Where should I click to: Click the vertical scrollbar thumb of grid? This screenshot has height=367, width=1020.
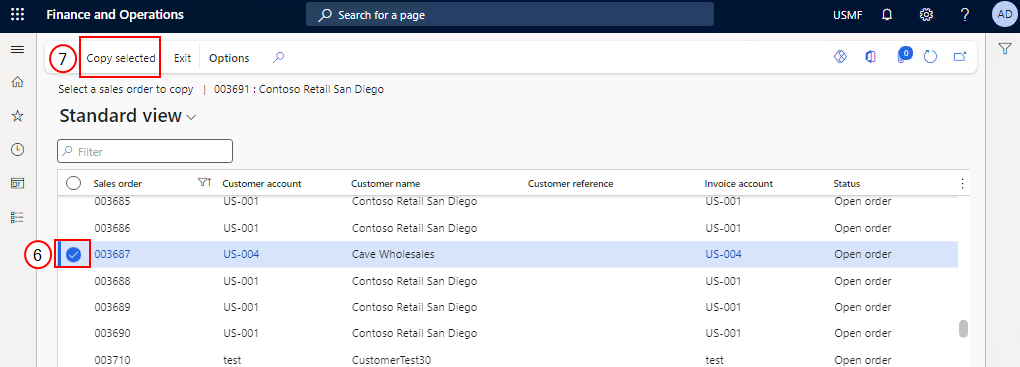963,329
